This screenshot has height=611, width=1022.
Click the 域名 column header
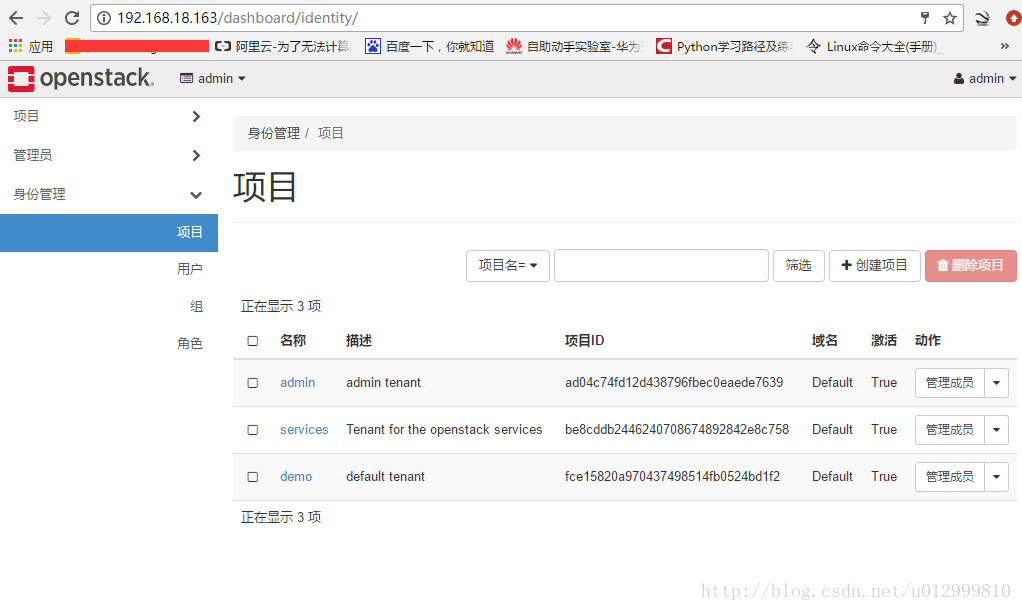pyautogui.click(x=825, y=340)
